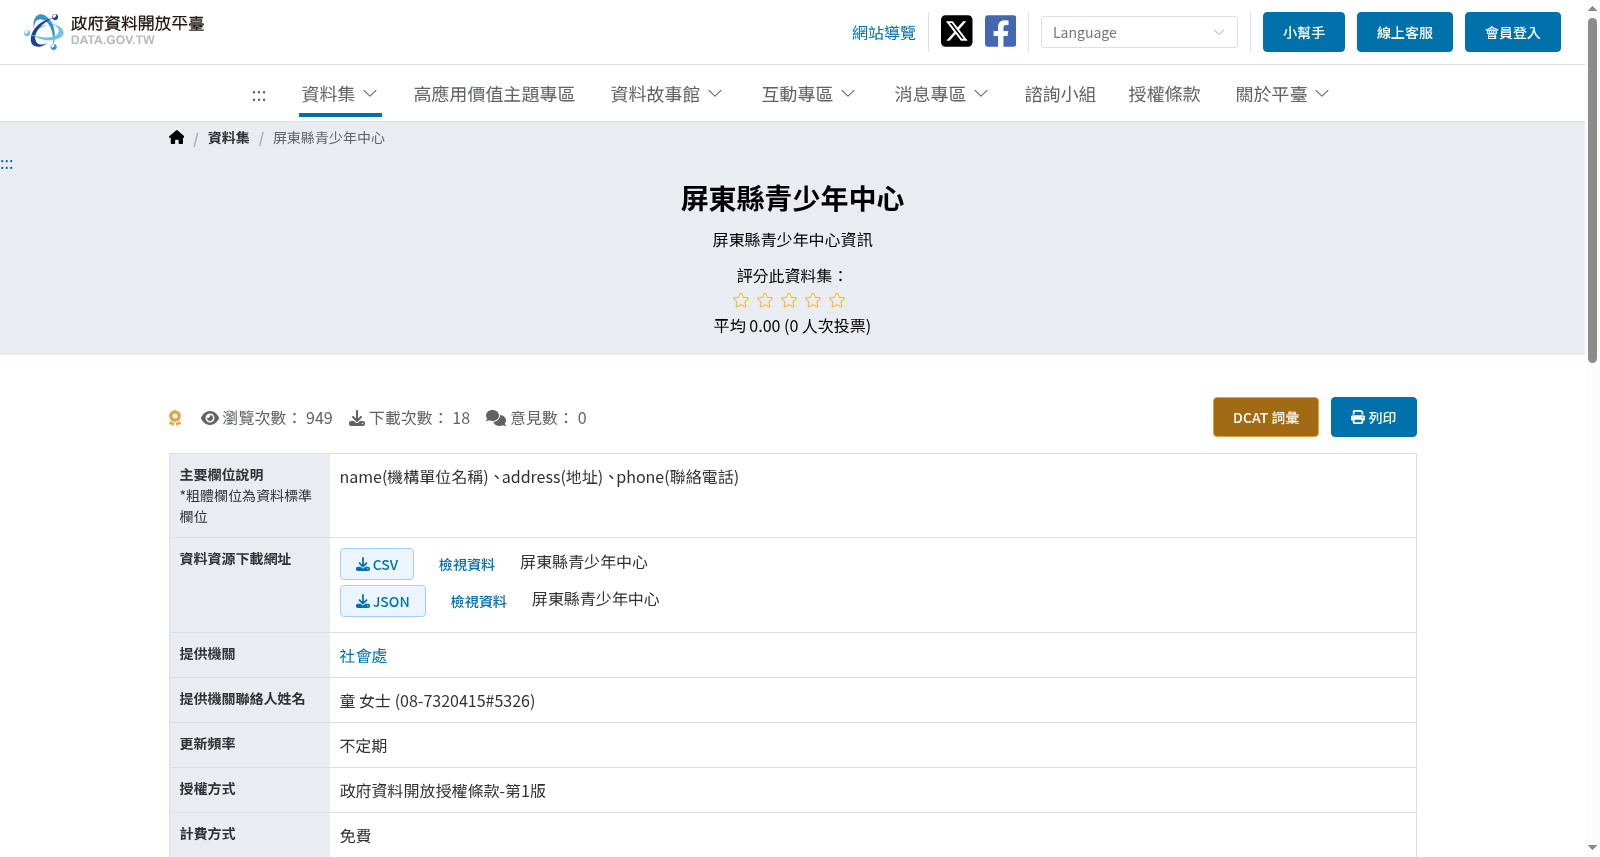This screenshot has height=857, width=1600.
Task: Click the 免費 fee value
Action: (x=355, y=836)
